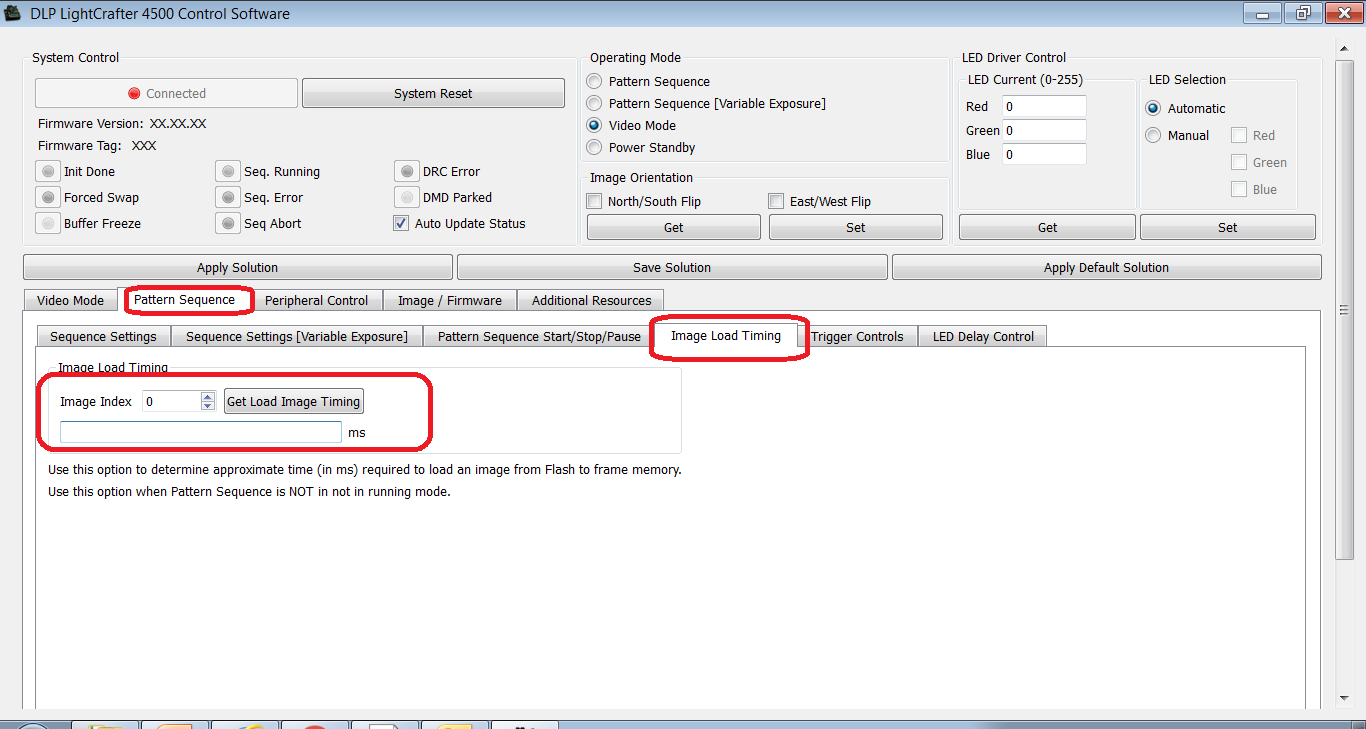Click the Seq. Error status indicator
The width and height of the screenshot is (1366, 729).
(228, 197)
